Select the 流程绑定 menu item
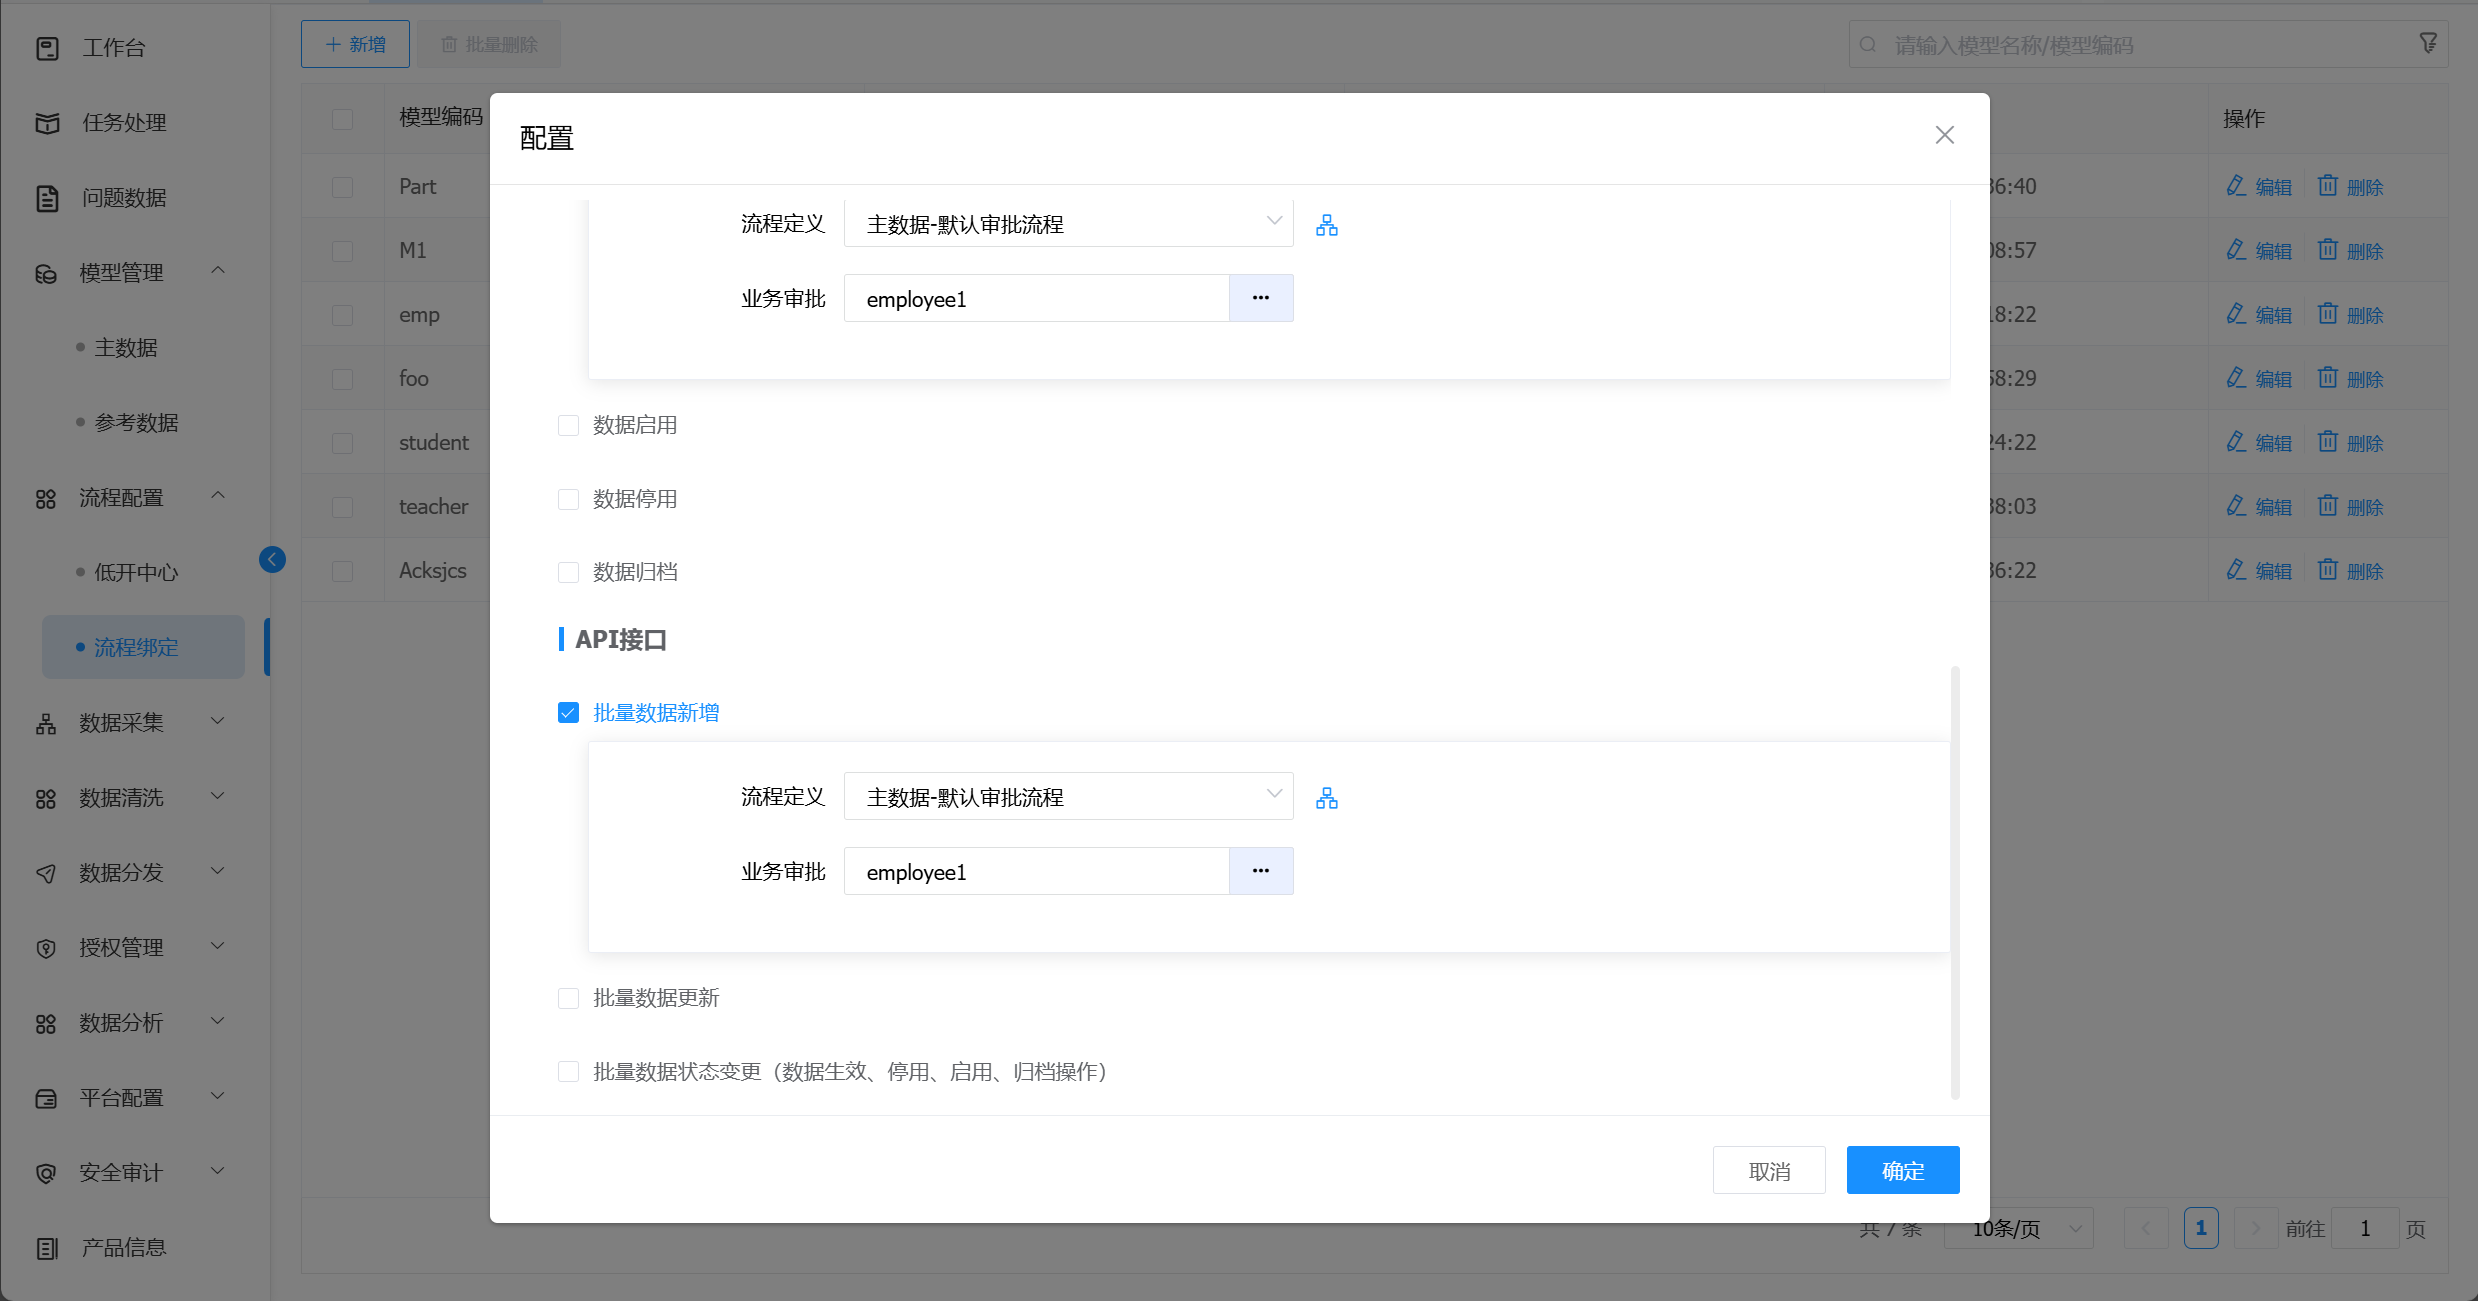2478x1301 pixels. click(136, 648)
